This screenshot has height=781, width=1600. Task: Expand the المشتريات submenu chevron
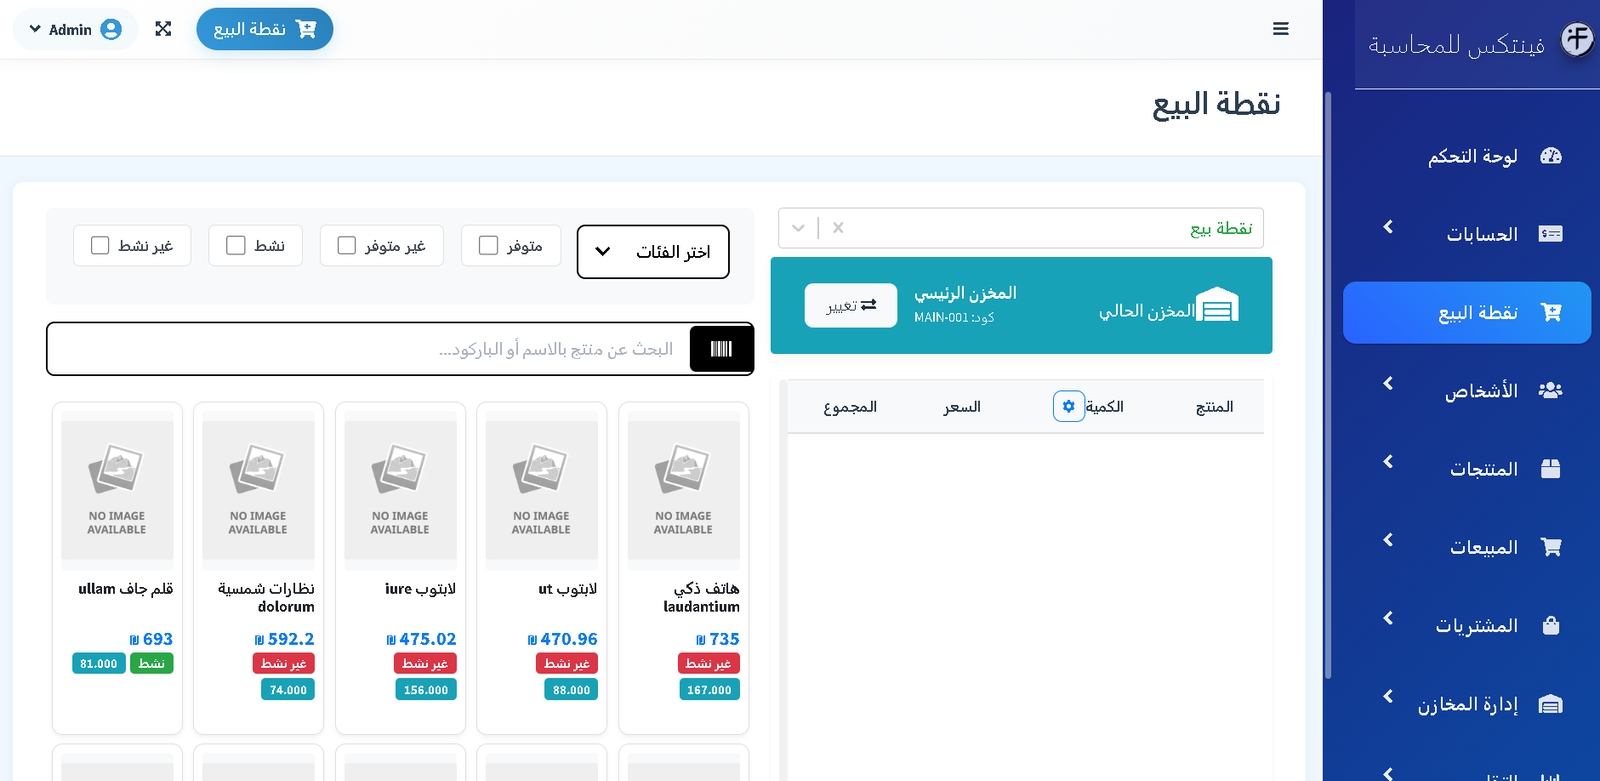[x=1388, y=618]
